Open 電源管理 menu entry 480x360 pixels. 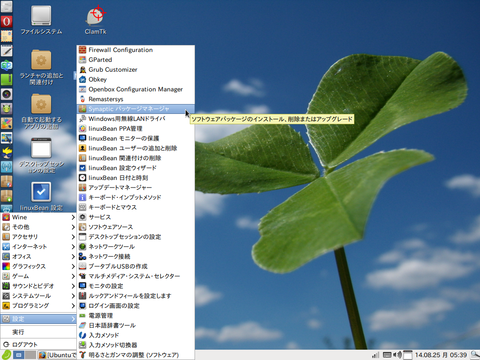coord(136,316)
